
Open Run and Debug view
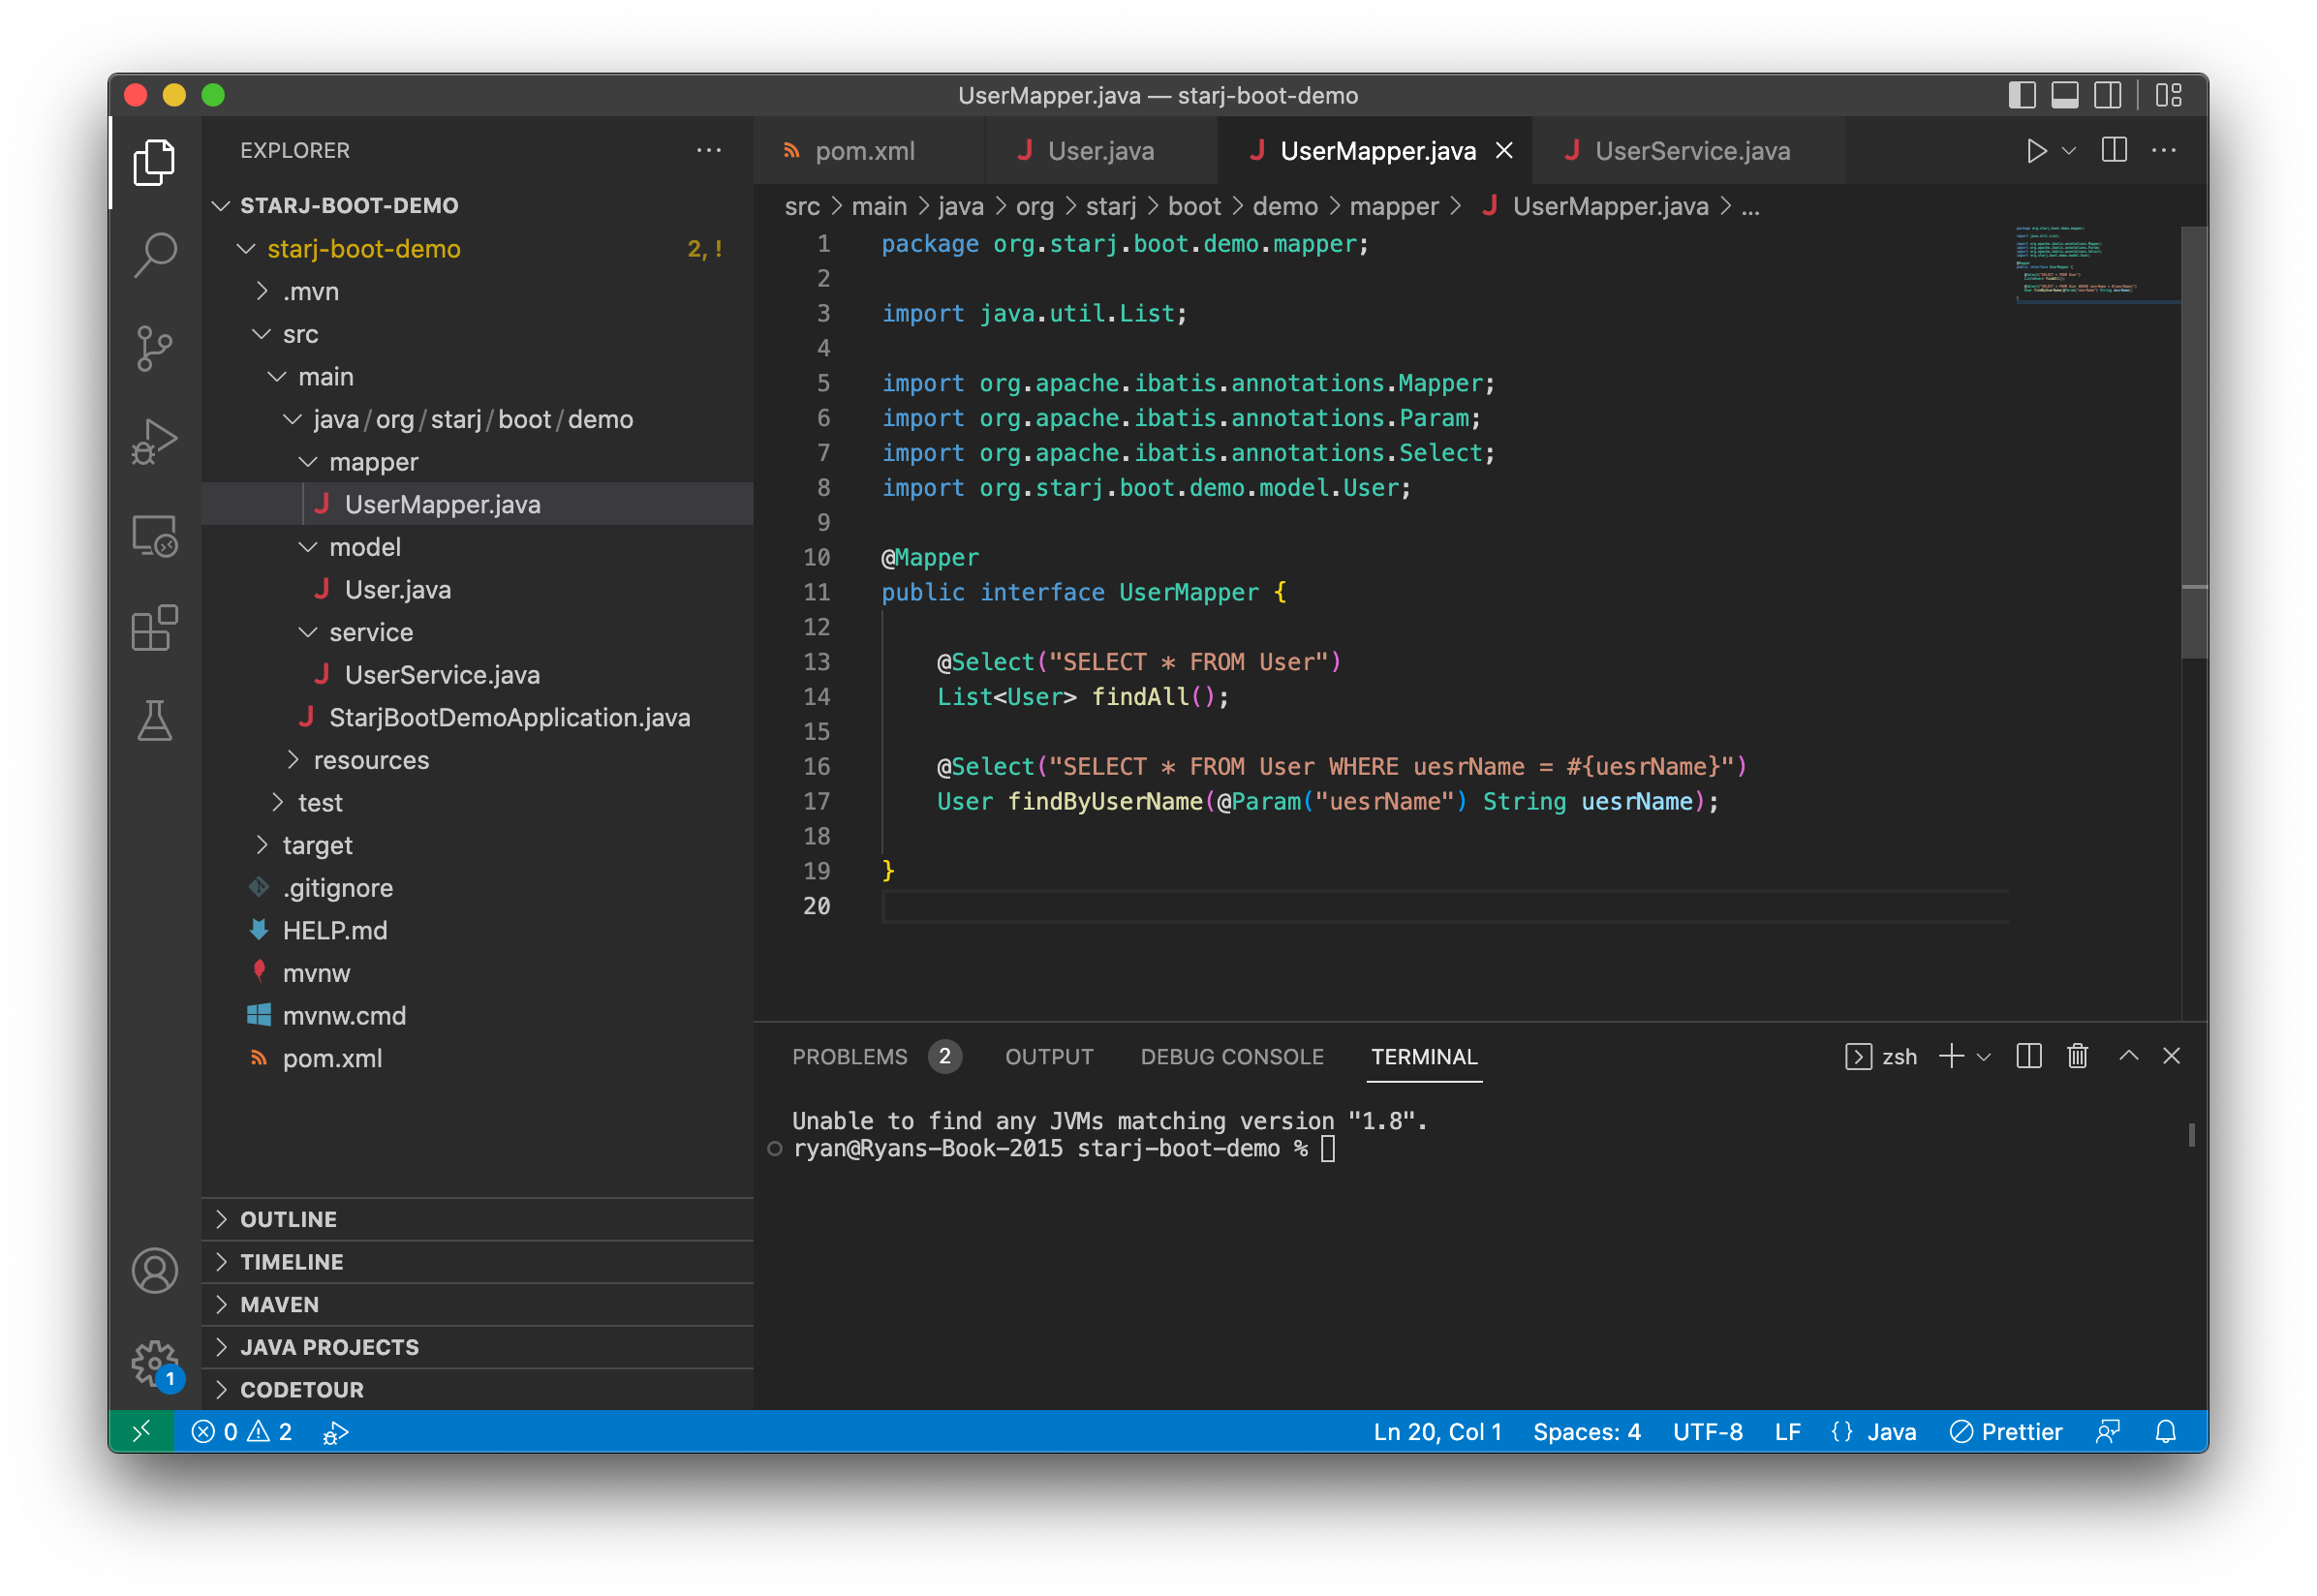point(154,441)
